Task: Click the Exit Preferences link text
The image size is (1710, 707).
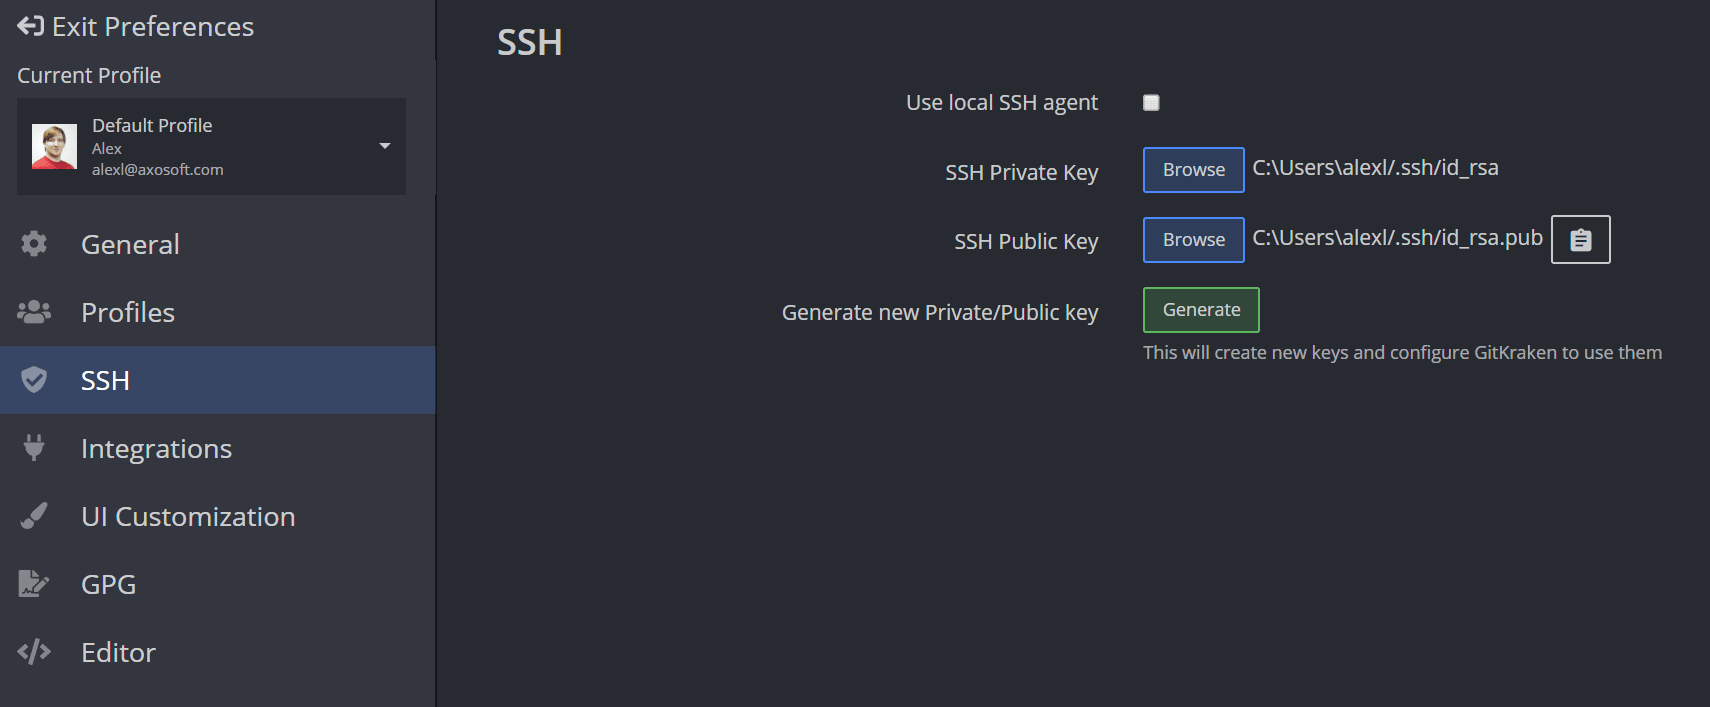Action: click(x=153, y=26)
